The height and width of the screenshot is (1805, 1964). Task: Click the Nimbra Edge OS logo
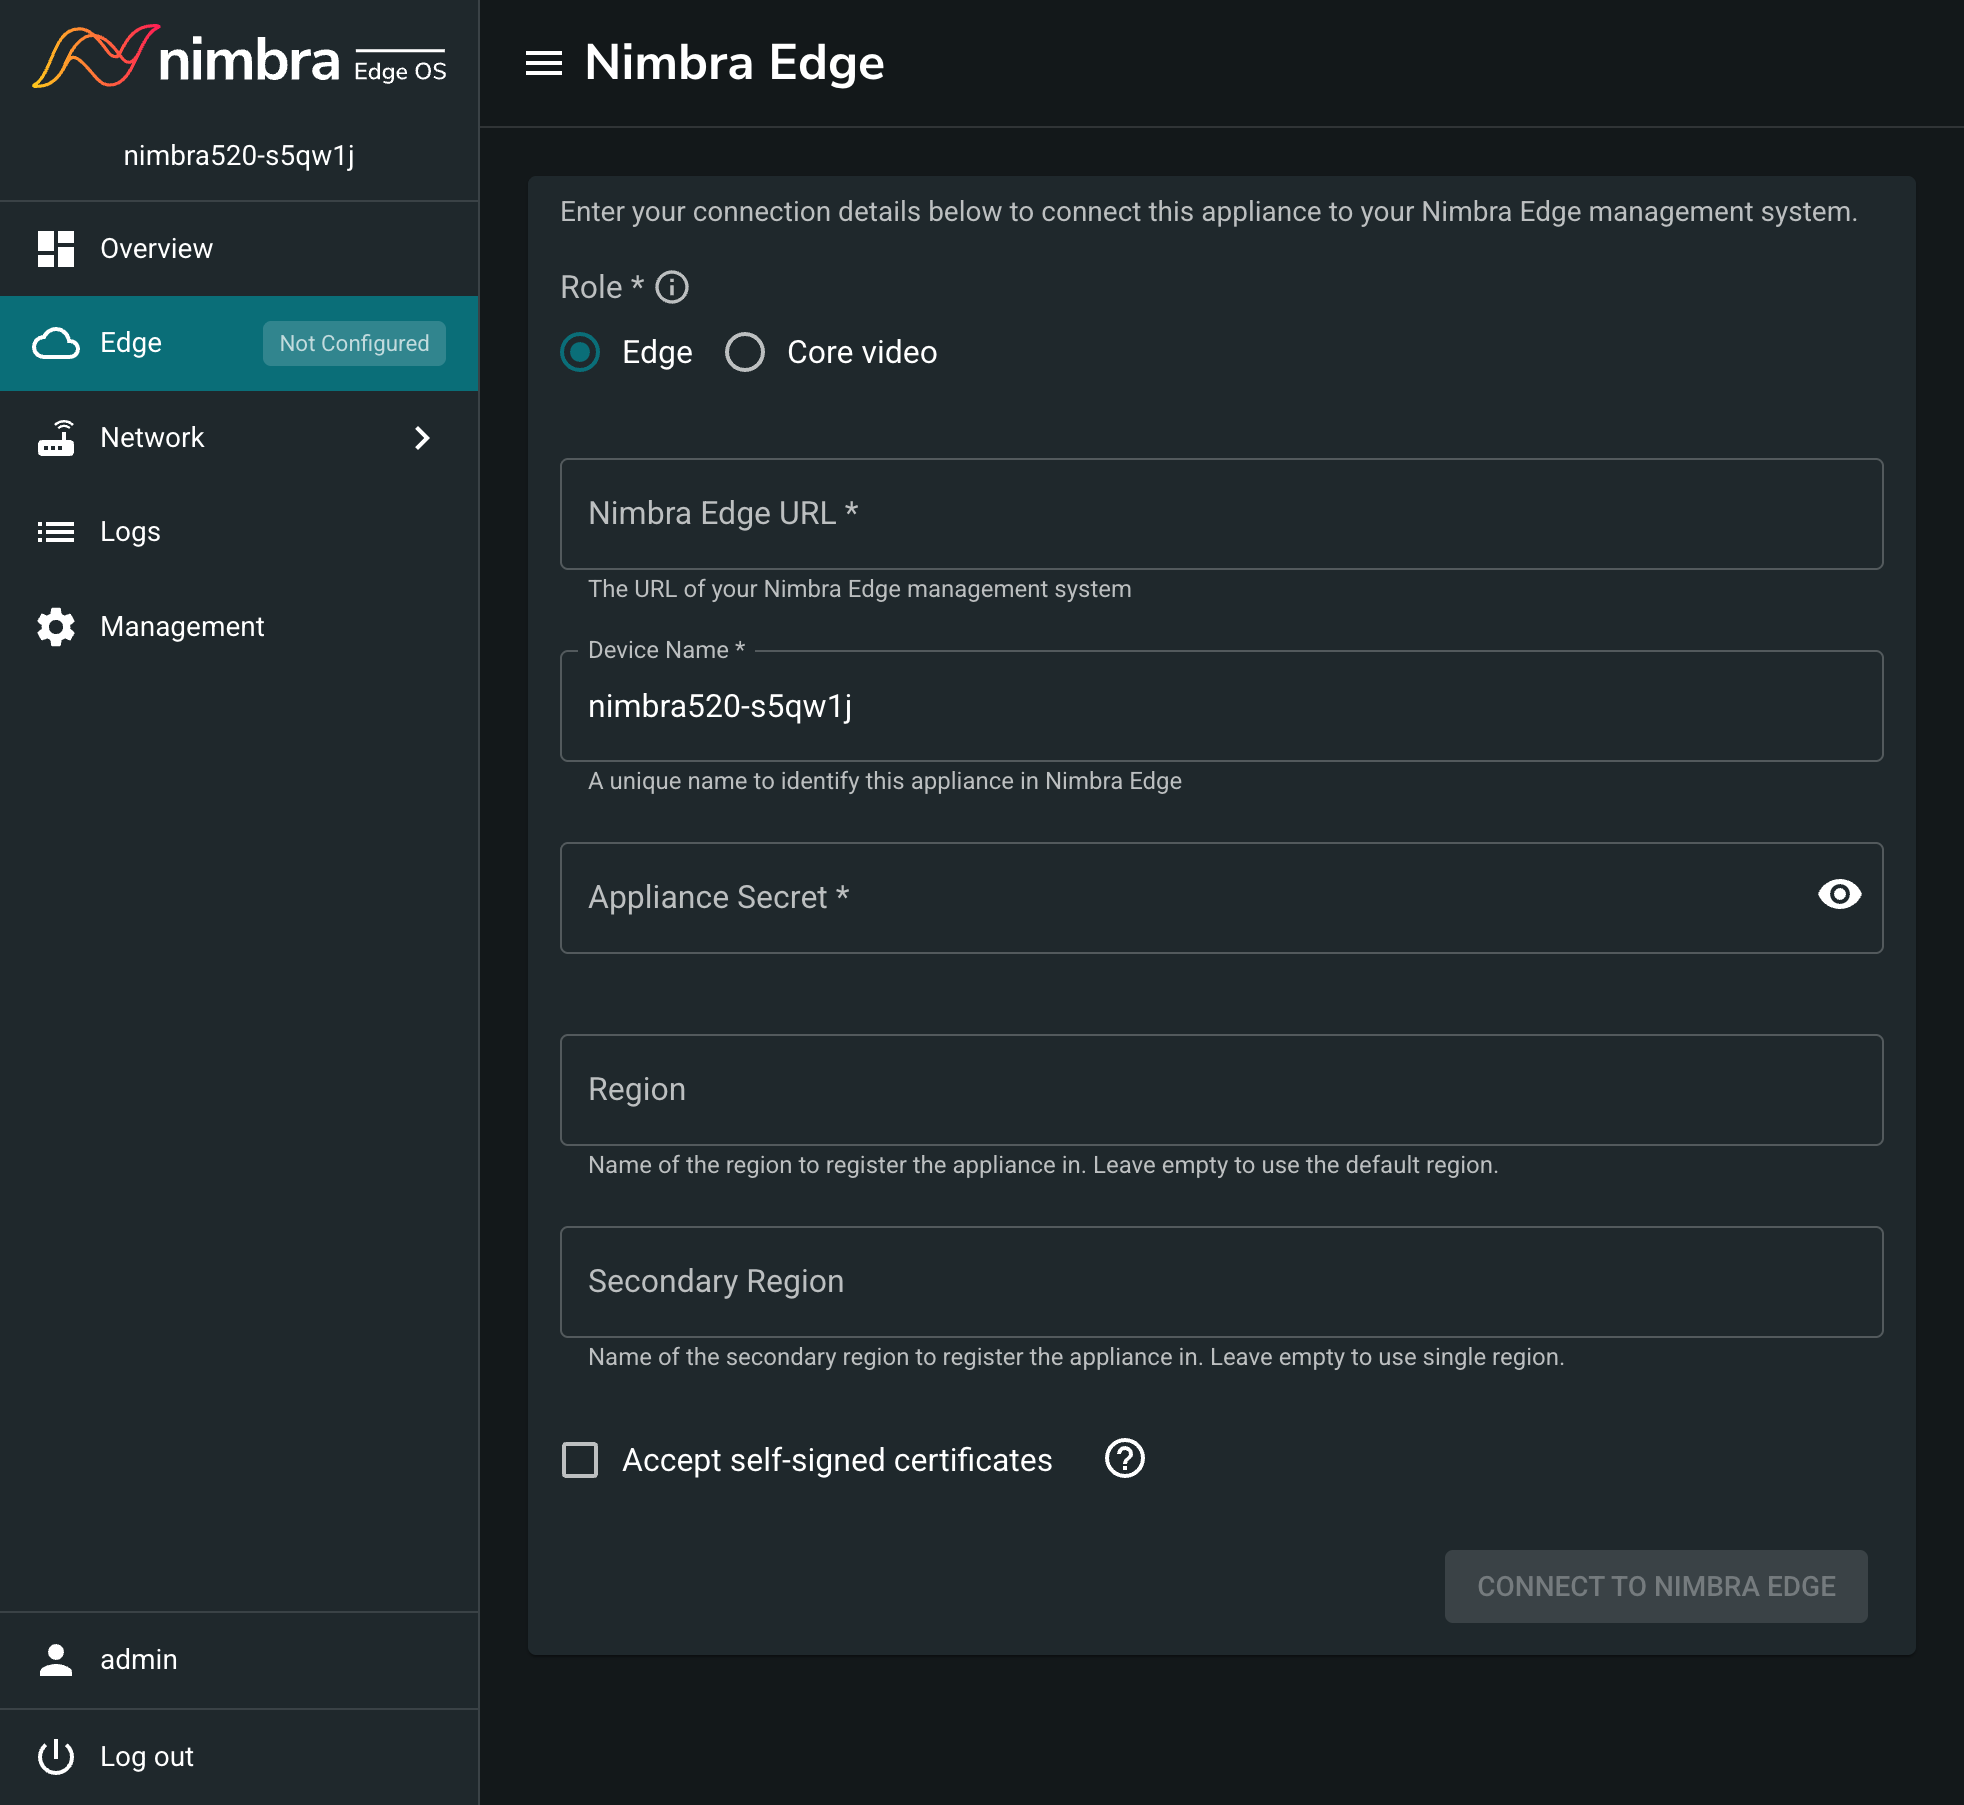click(x=239, y=57)
